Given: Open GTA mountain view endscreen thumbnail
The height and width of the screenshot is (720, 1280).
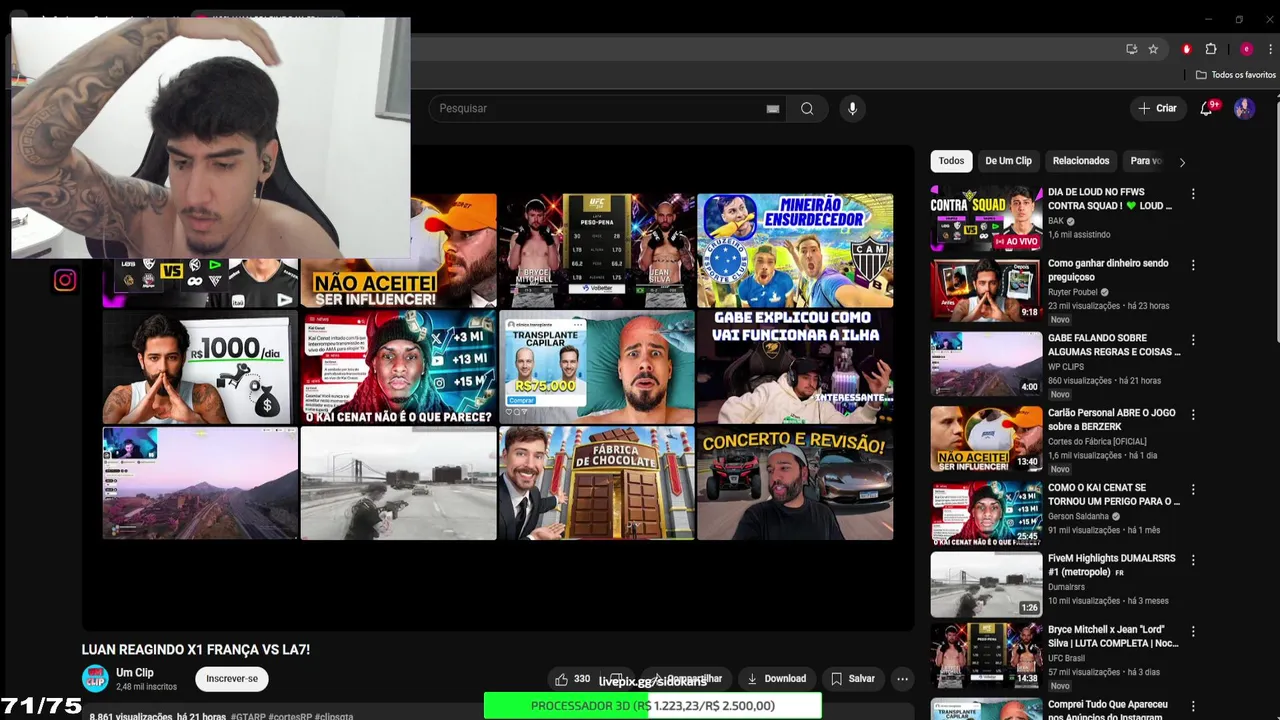Looking at the screenshot, I should [x=200, y=484].
